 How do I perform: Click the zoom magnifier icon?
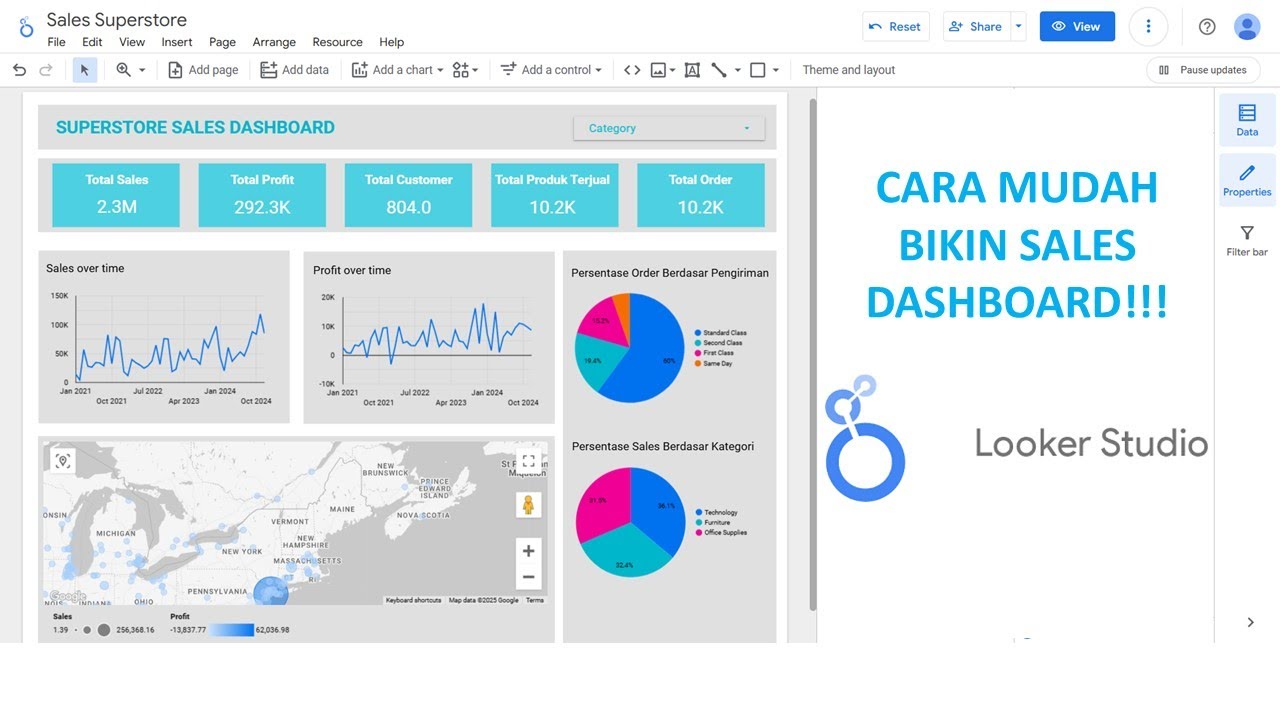[124, 70]
